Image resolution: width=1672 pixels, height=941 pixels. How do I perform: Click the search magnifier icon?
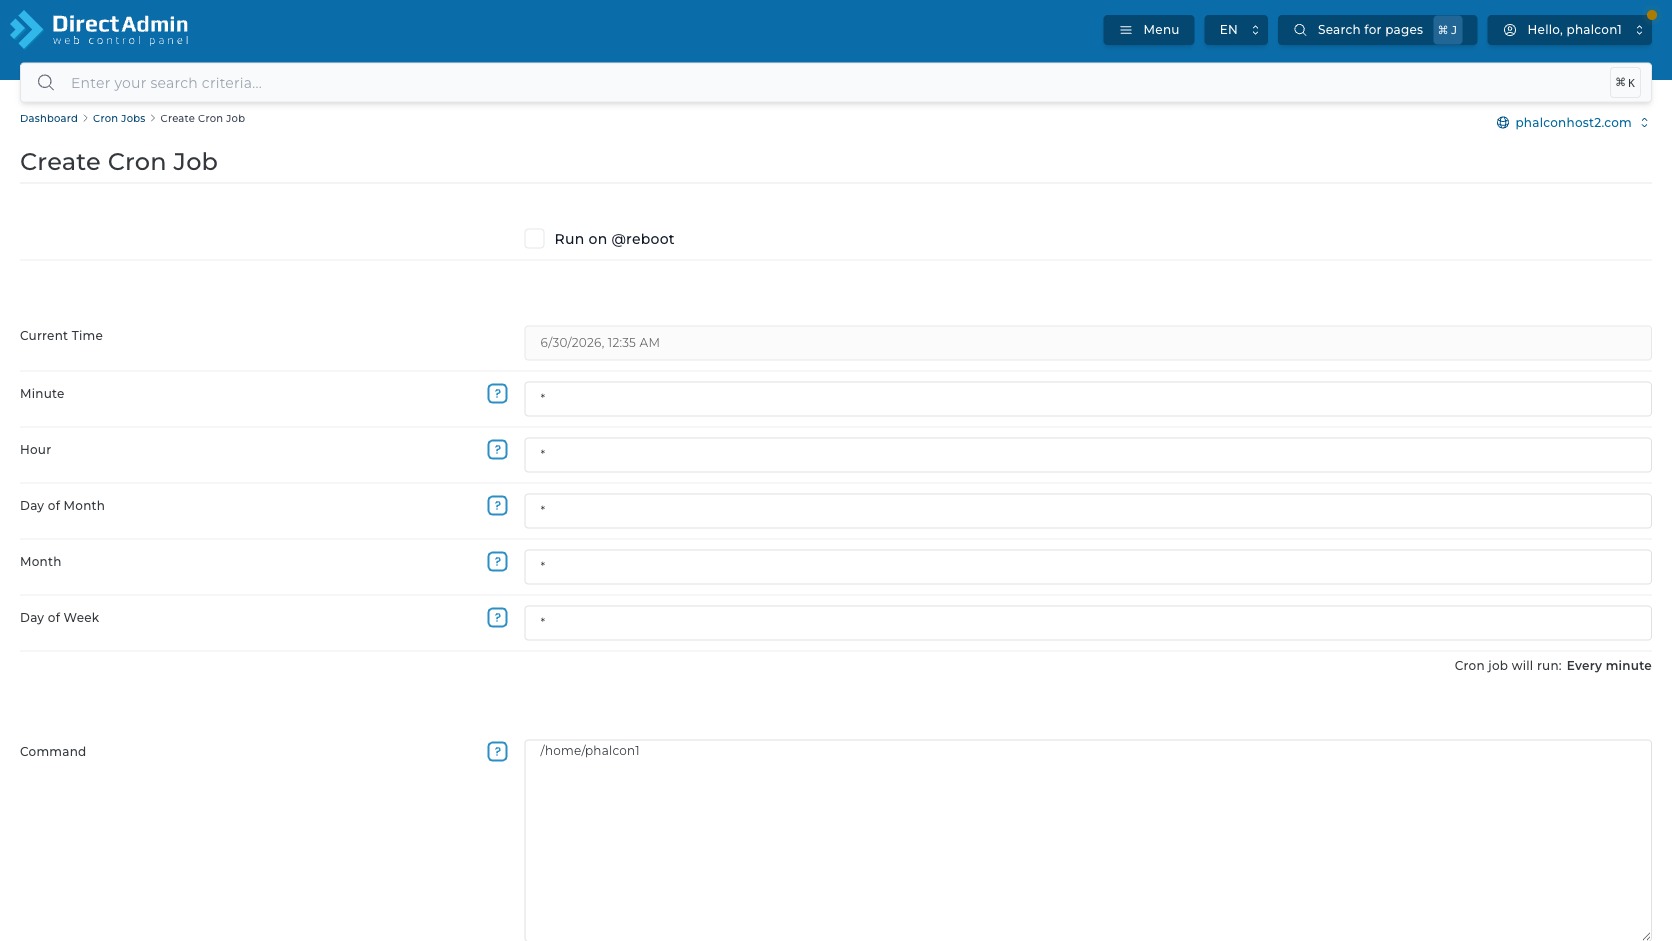point(46,83)
